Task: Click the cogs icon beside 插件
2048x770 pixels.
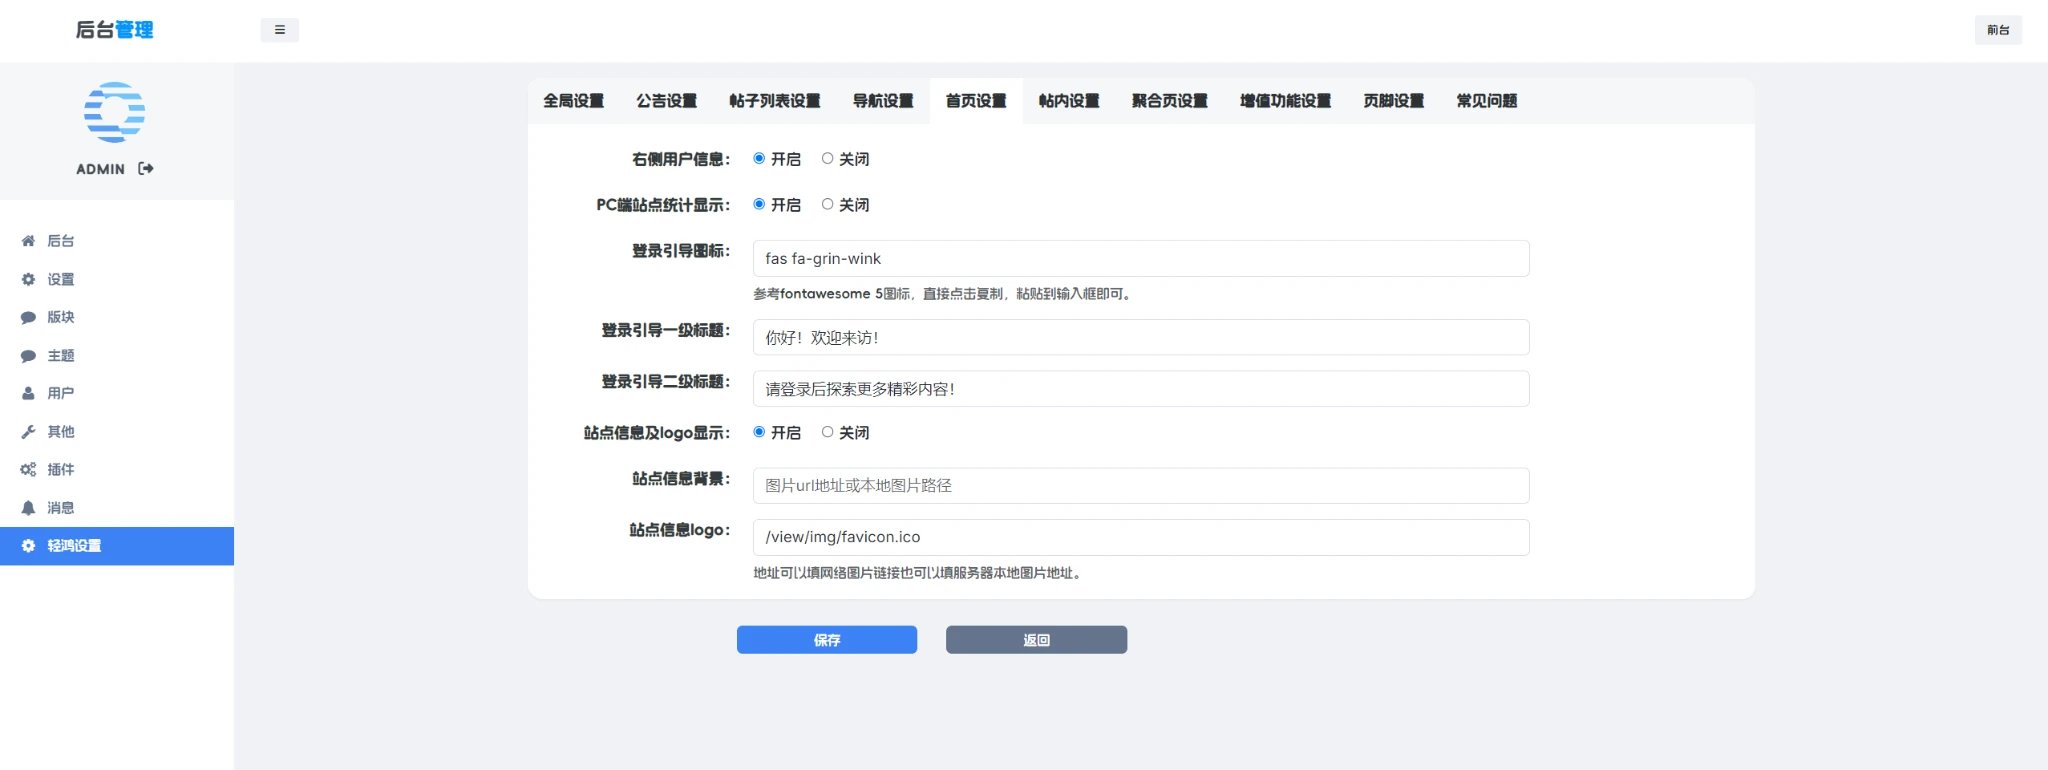Action: 28,469
